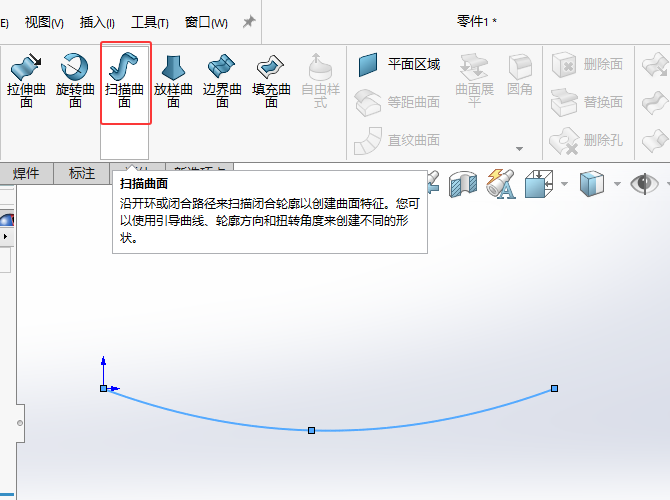Image resolution: width=670 pixels, height=500 pixels.
Task: Open the display style dropdown arrow
Action: 617,184
